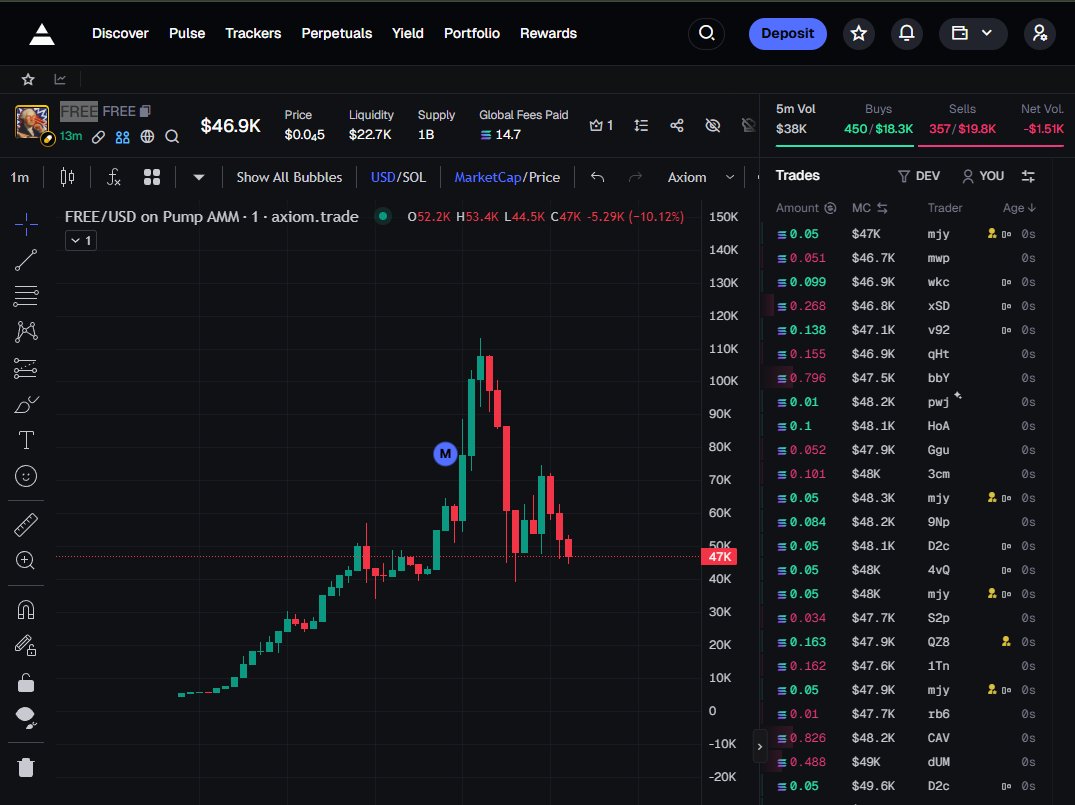The height and width of the screenshot is (805, 1075).
Task: Select the pattern drawing tool
Action: point(26,332)
